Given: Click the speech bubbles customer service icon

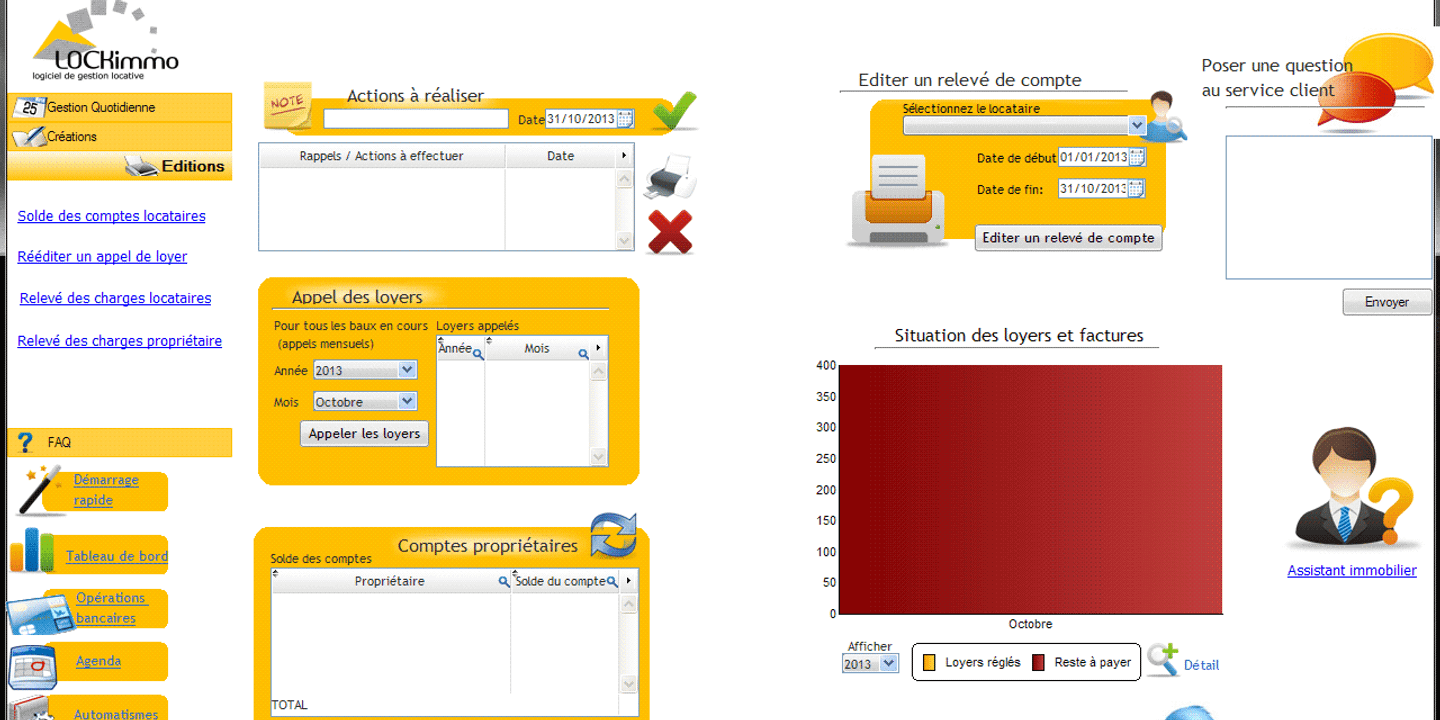Looking at the screenshot, I should [1375, 82].
